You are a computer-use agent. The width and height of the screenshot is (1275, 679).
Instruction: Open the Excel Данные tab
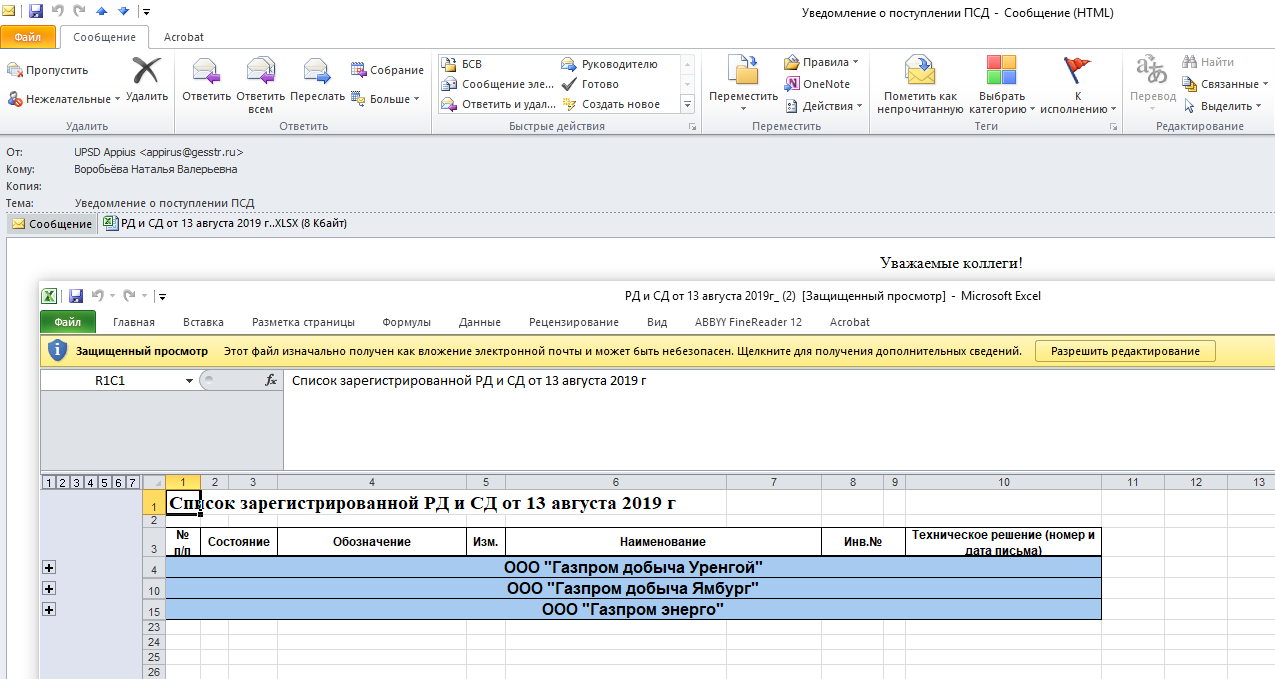480,322
